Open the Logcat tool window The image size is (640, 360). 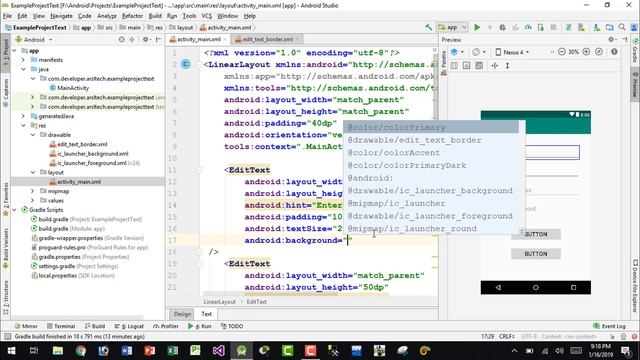[129, 326]
